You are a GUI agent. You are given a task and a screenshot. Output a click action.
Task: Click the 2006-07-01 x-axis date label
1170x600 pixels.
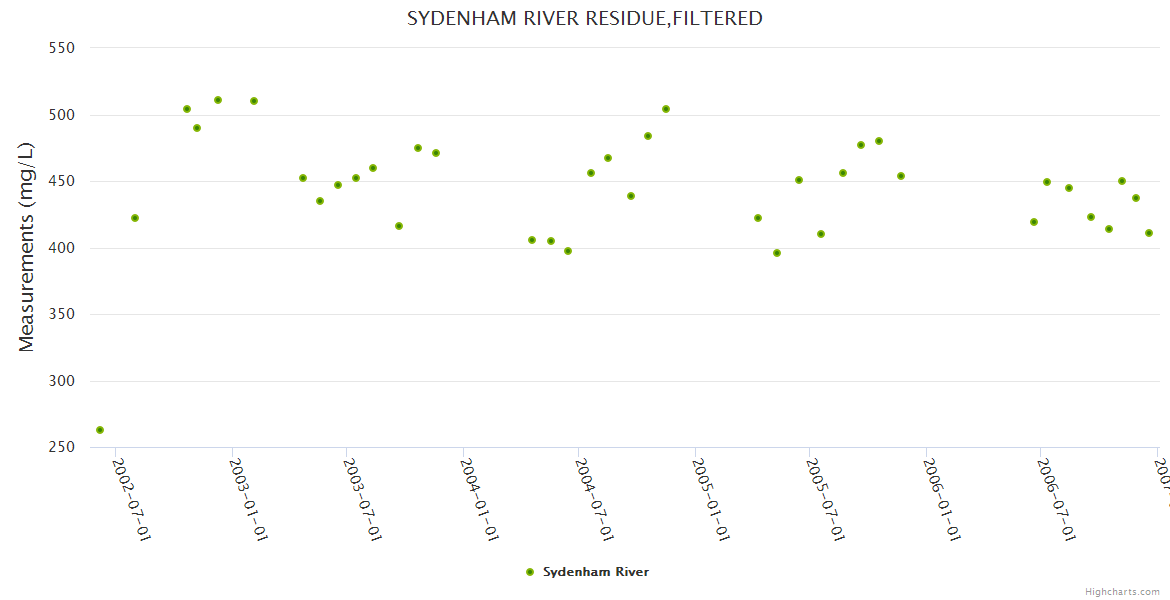click(x=1057, y=500)
